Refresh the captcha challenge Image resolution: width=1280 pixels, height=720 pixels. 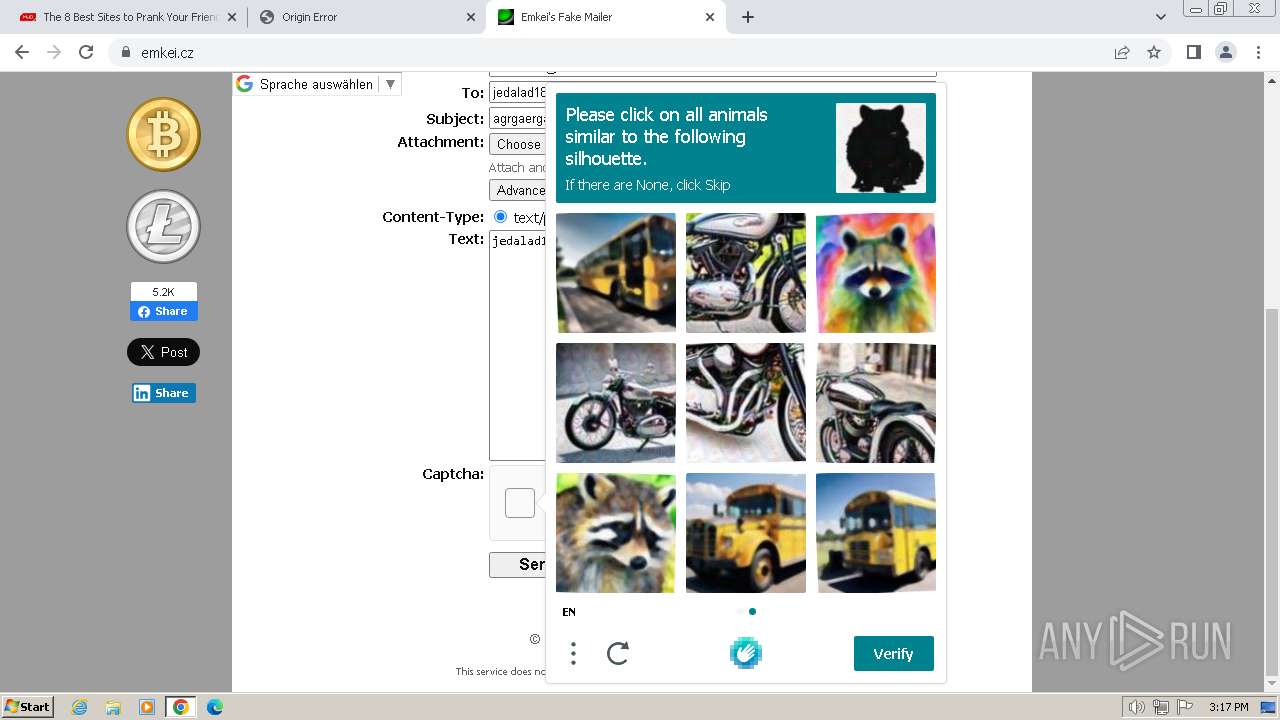point(618,654)
